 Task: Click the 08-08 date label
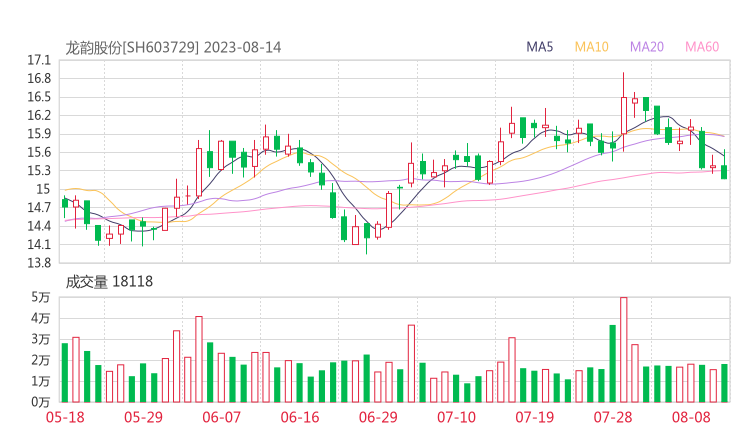point(691,417)
